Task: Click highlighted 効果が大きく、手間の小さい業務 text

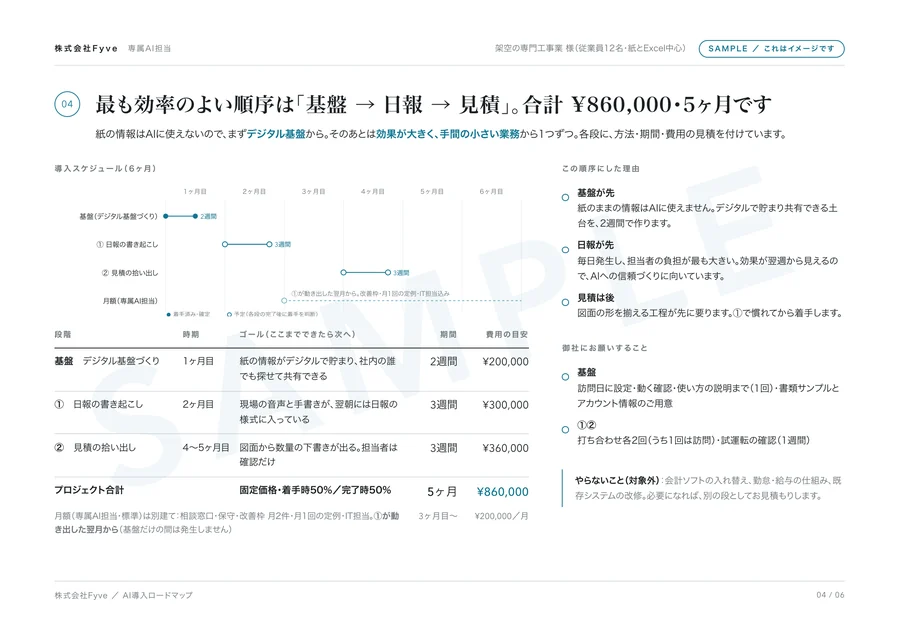Action: (448, 134)
